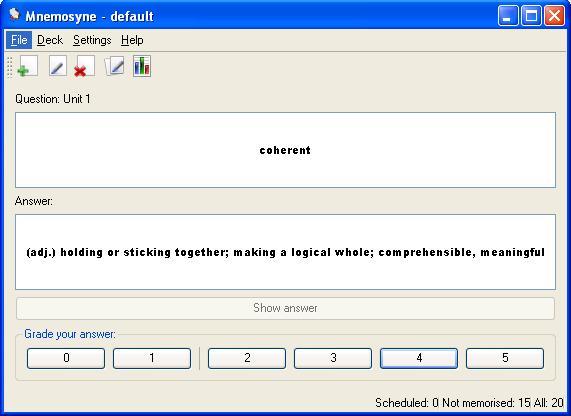Click the toolbar drag handle grip
The width and height of the screenshot is (571, 416).
[10, 67]
